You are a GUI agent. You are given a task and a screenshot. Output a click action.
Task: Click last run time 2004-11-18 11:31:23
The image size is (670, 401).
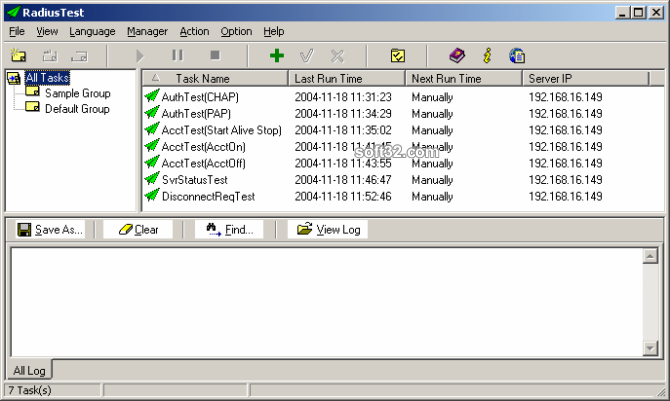[x=343, y=97]
